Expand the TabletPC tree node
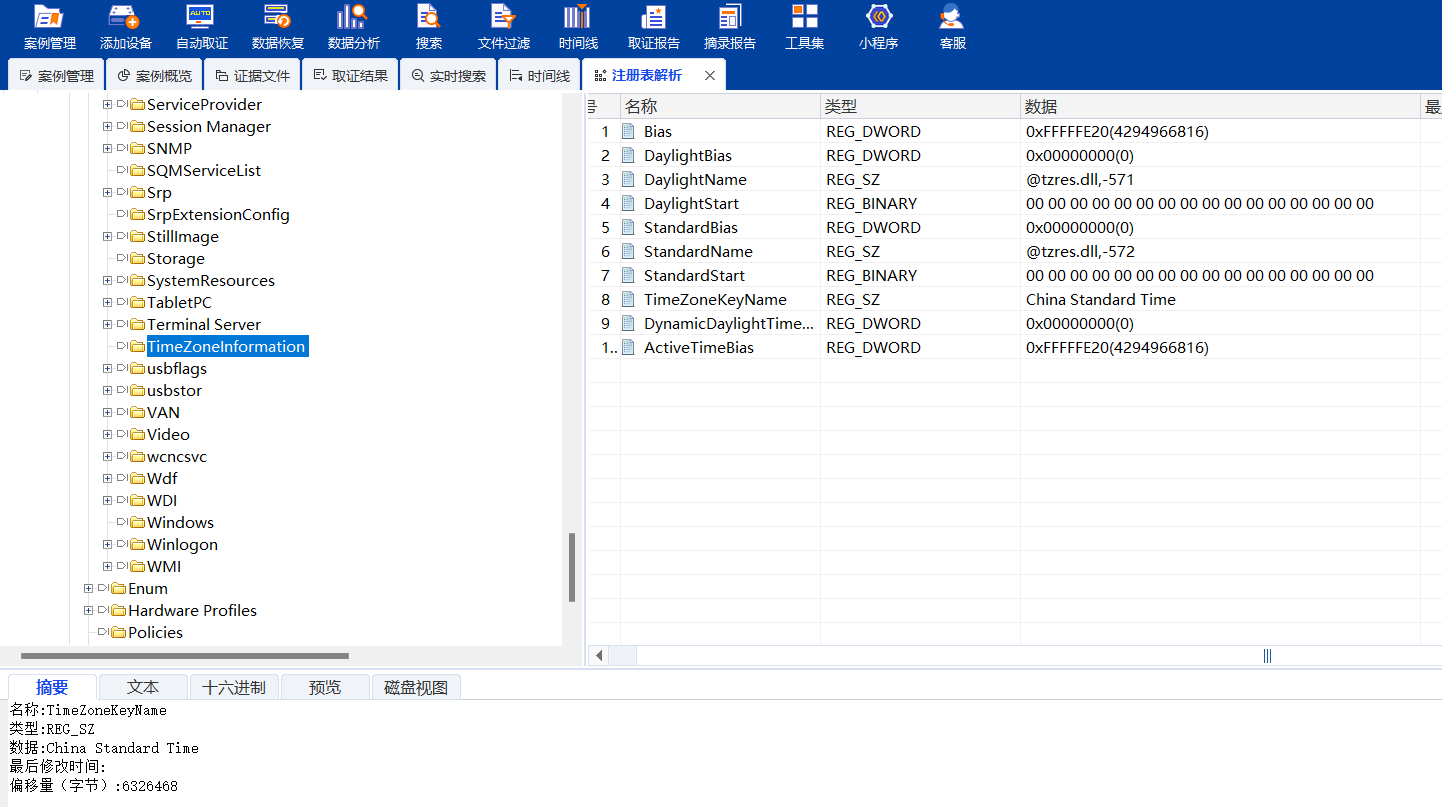 coord(107,303)
